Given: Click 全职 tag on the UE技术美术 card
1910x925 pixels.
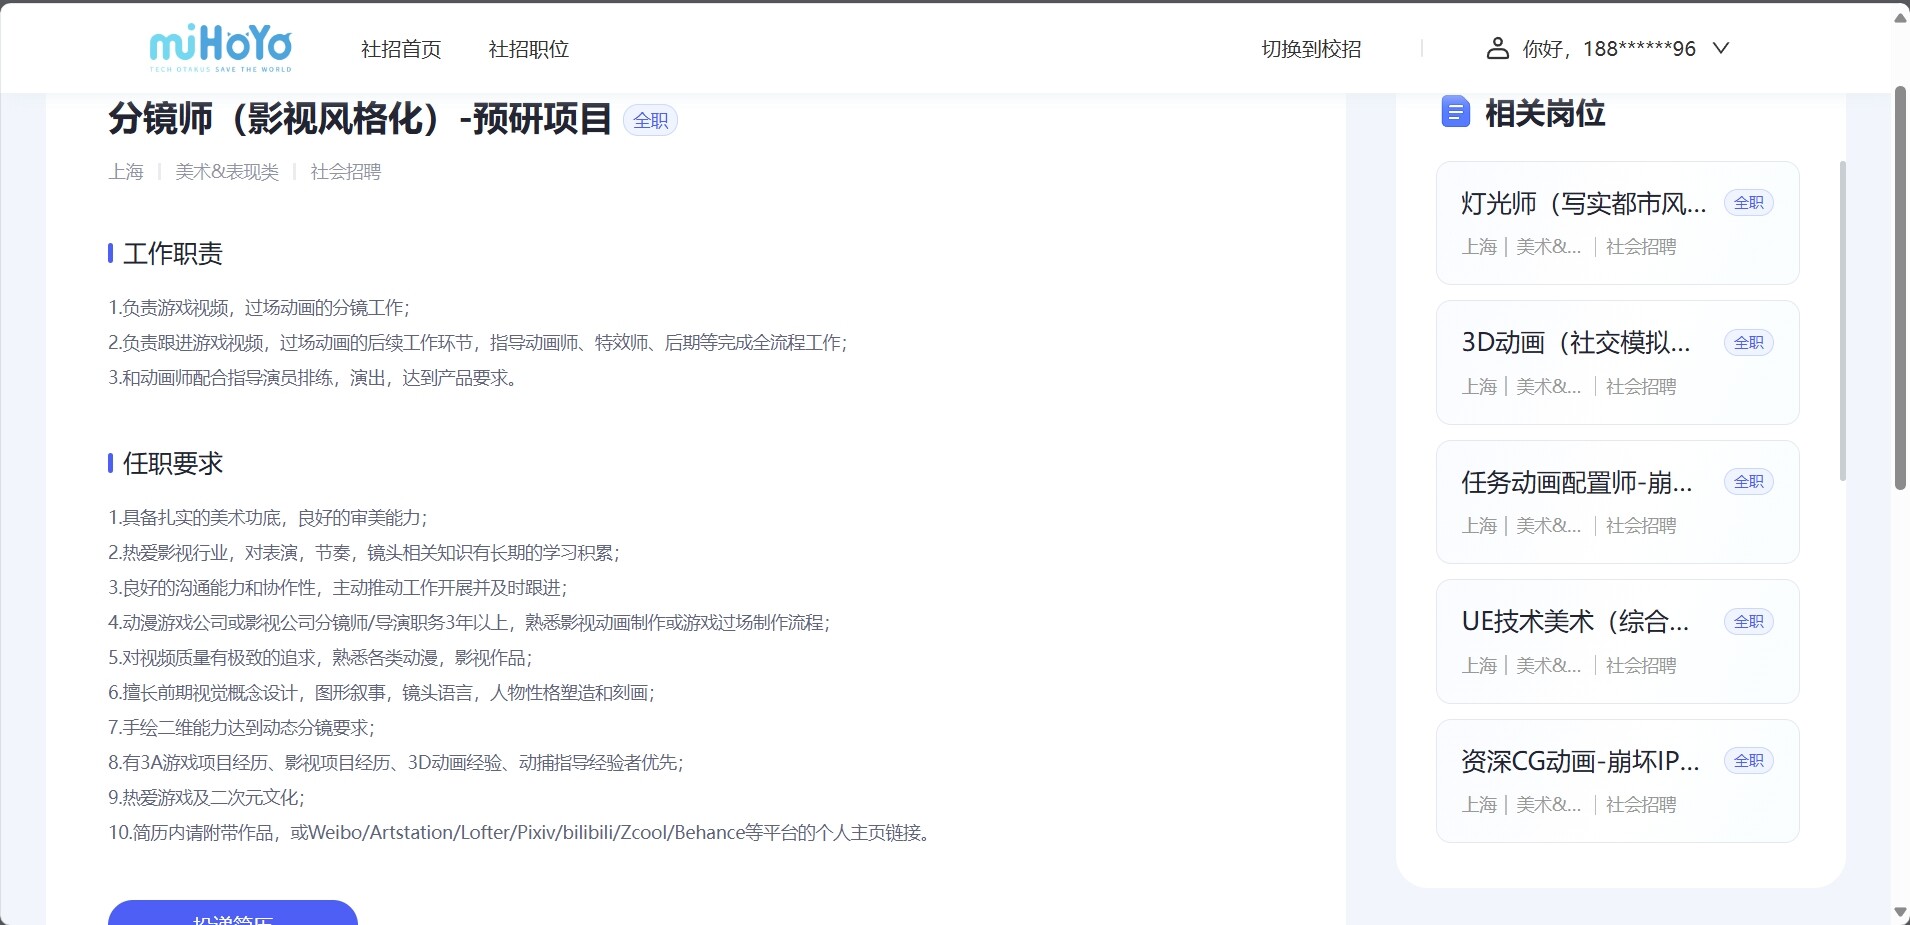Looking at the screenshot, I should (1748, 622).
